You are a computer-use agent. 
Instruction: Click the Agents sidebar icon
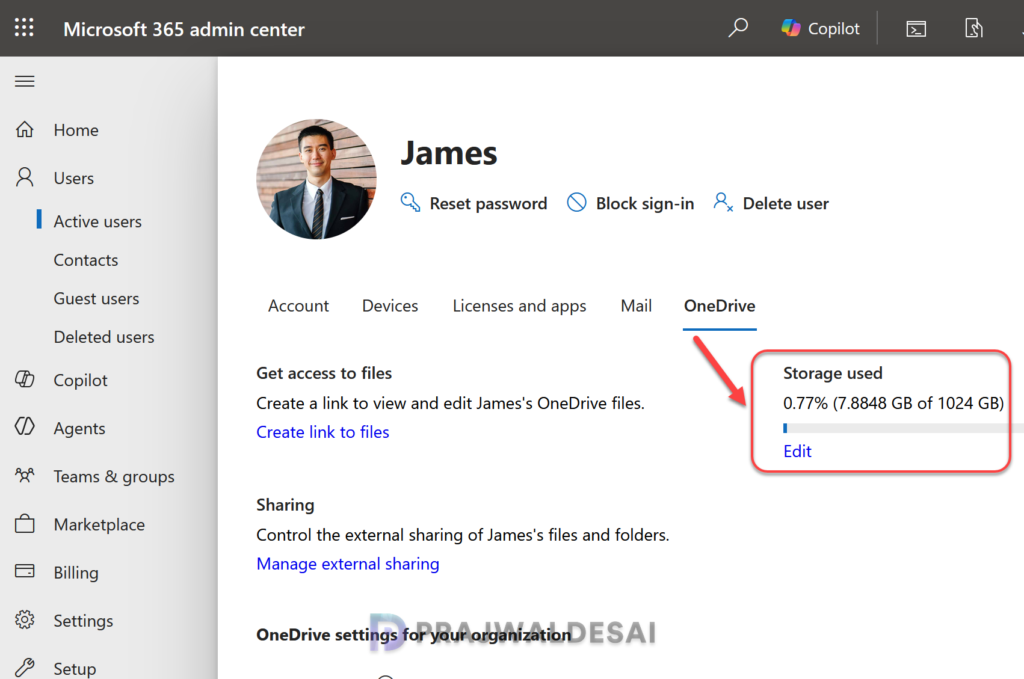[25, 427]
